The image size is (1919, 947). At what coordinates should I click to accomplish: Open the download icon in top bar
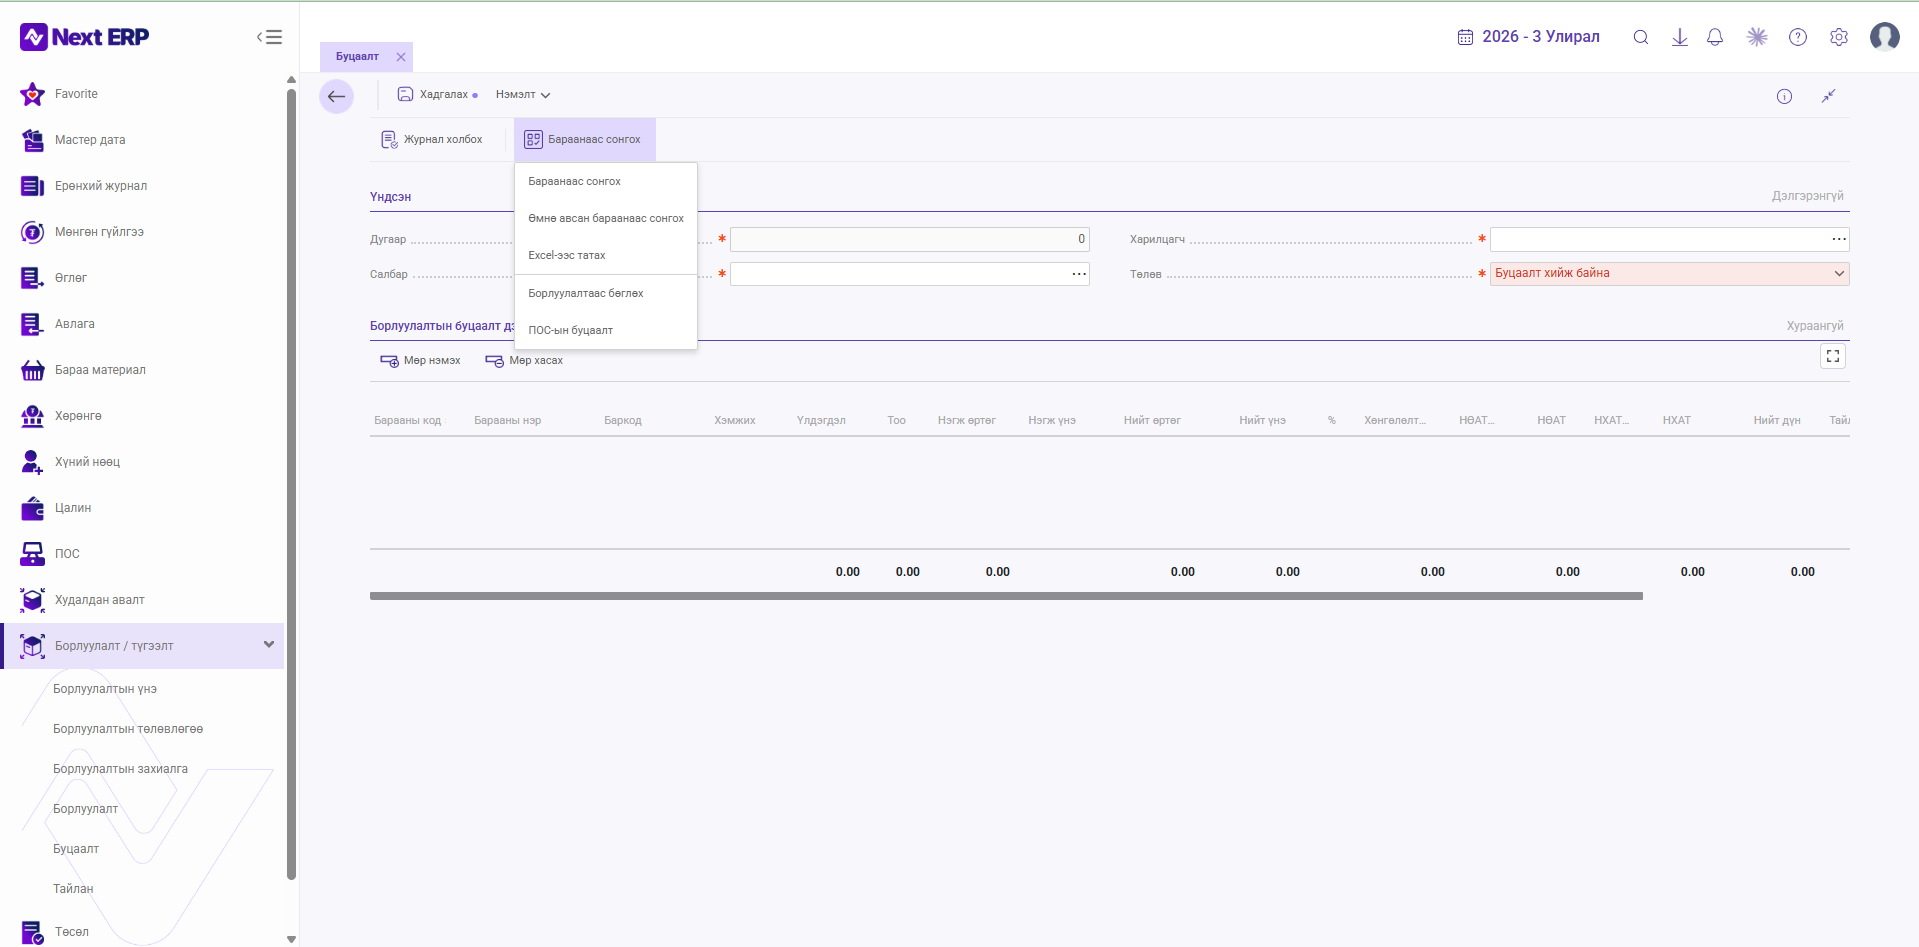(x=1680, y=37)
